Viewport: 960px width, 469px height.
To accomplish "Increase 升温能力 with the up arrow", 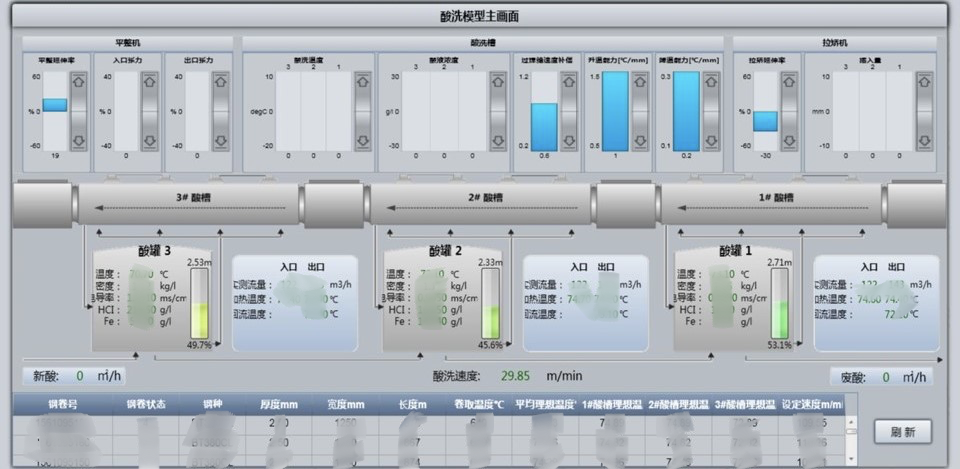I will pos(640,81).
